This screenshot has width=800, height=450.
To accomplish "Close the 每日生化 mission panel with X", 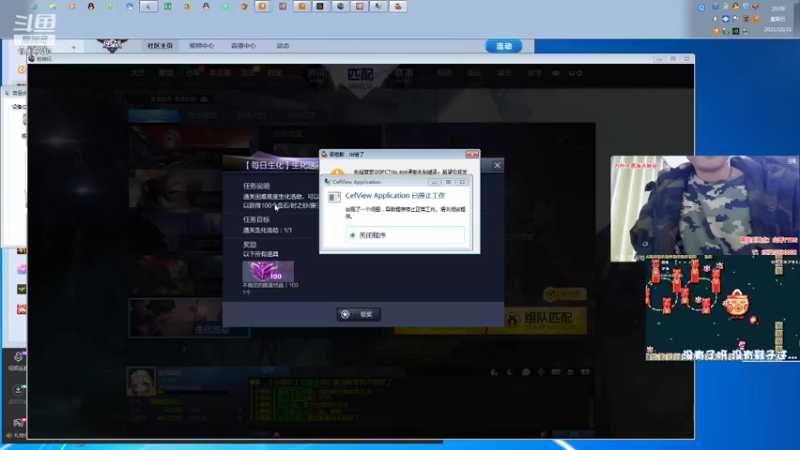I will (497, 165).
